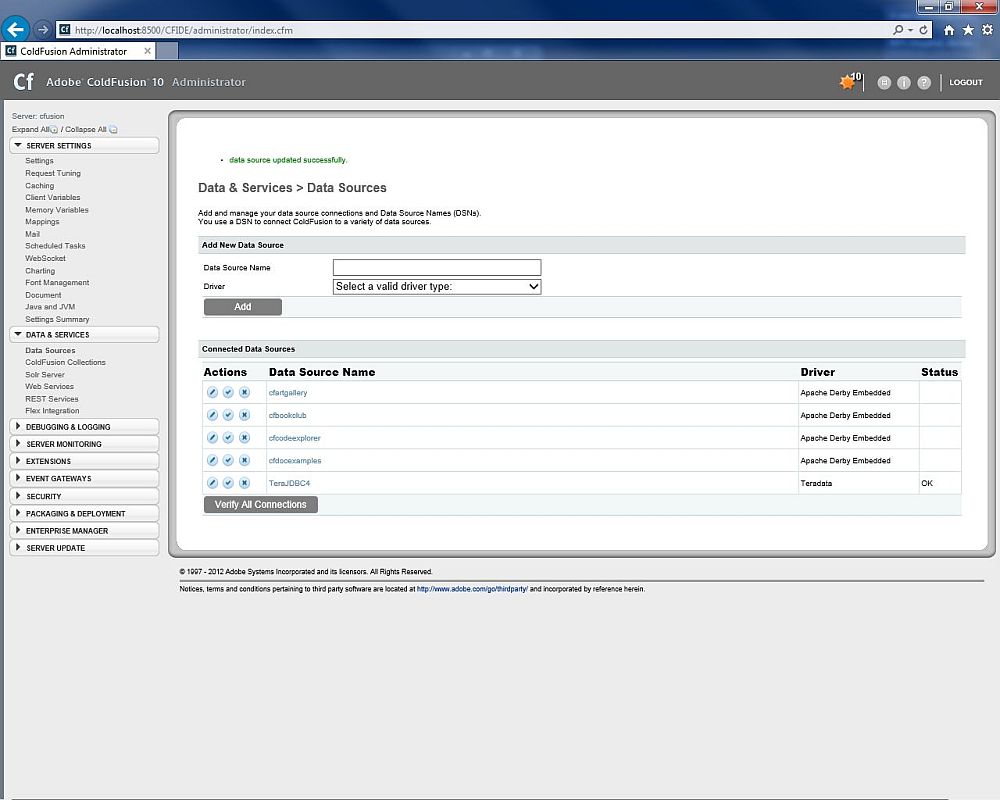The image size is (1000, 800).
Task: Open the browser favorites star
Action: click(x=968, y=30)
